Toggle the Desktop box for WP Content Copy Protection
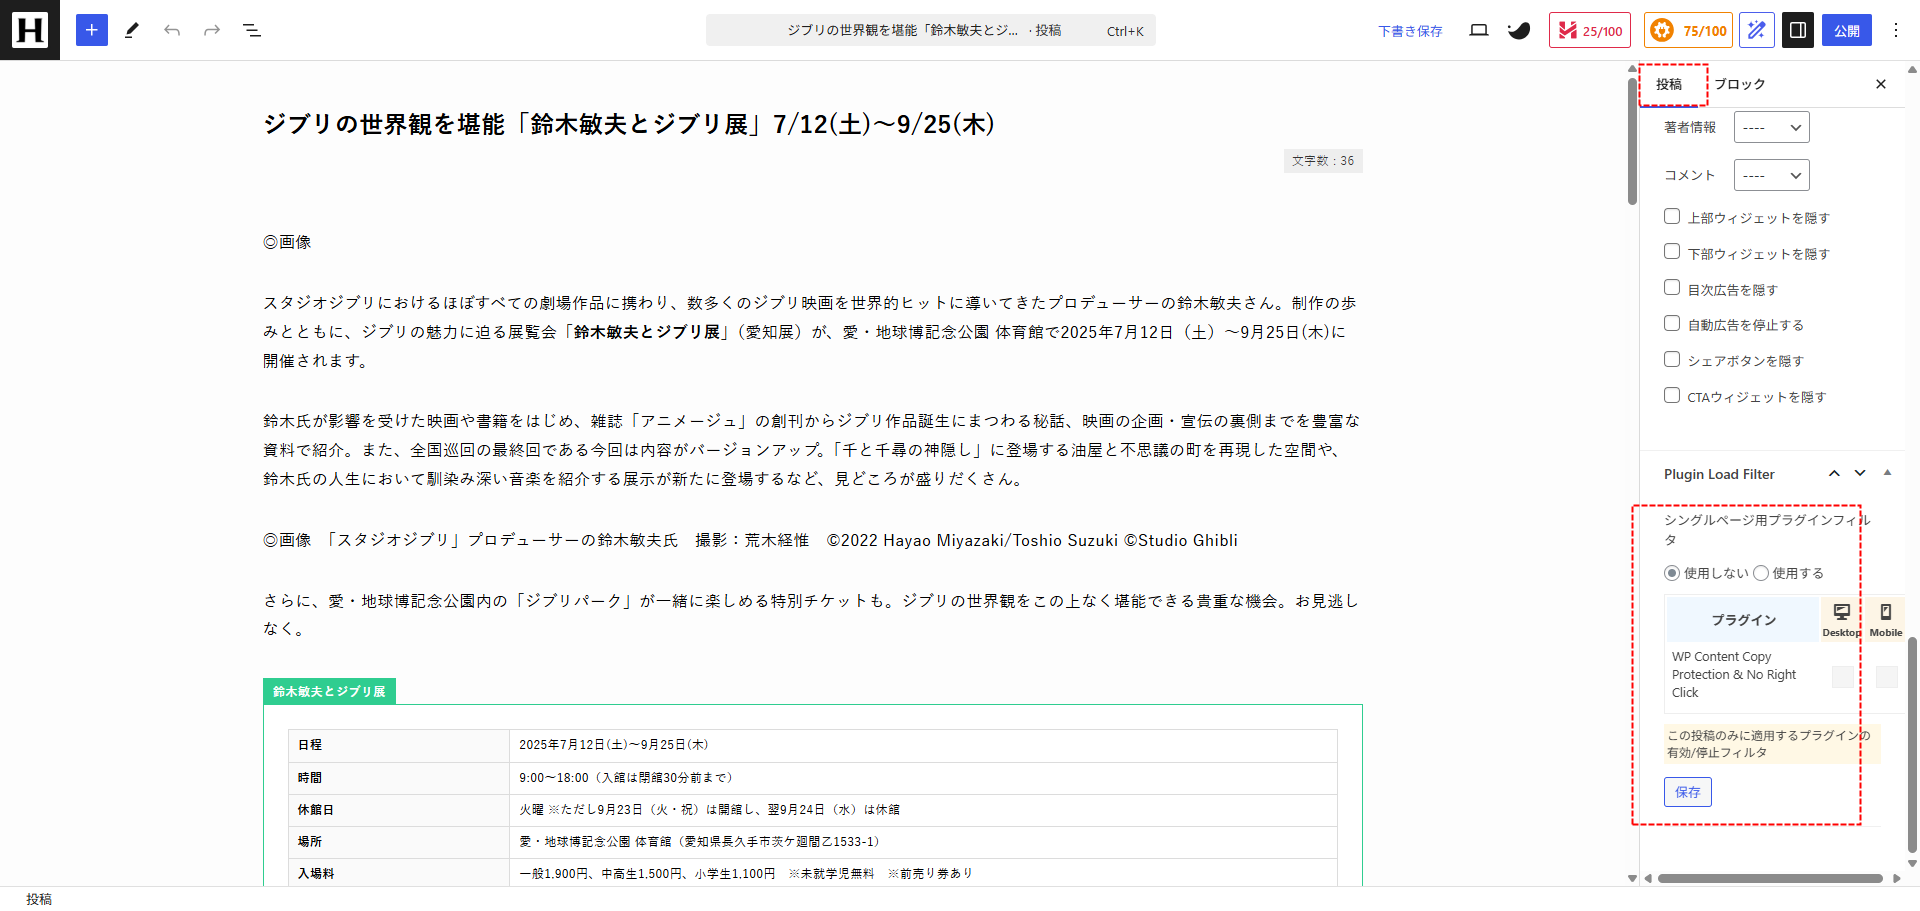 [x=1842, y=677]
